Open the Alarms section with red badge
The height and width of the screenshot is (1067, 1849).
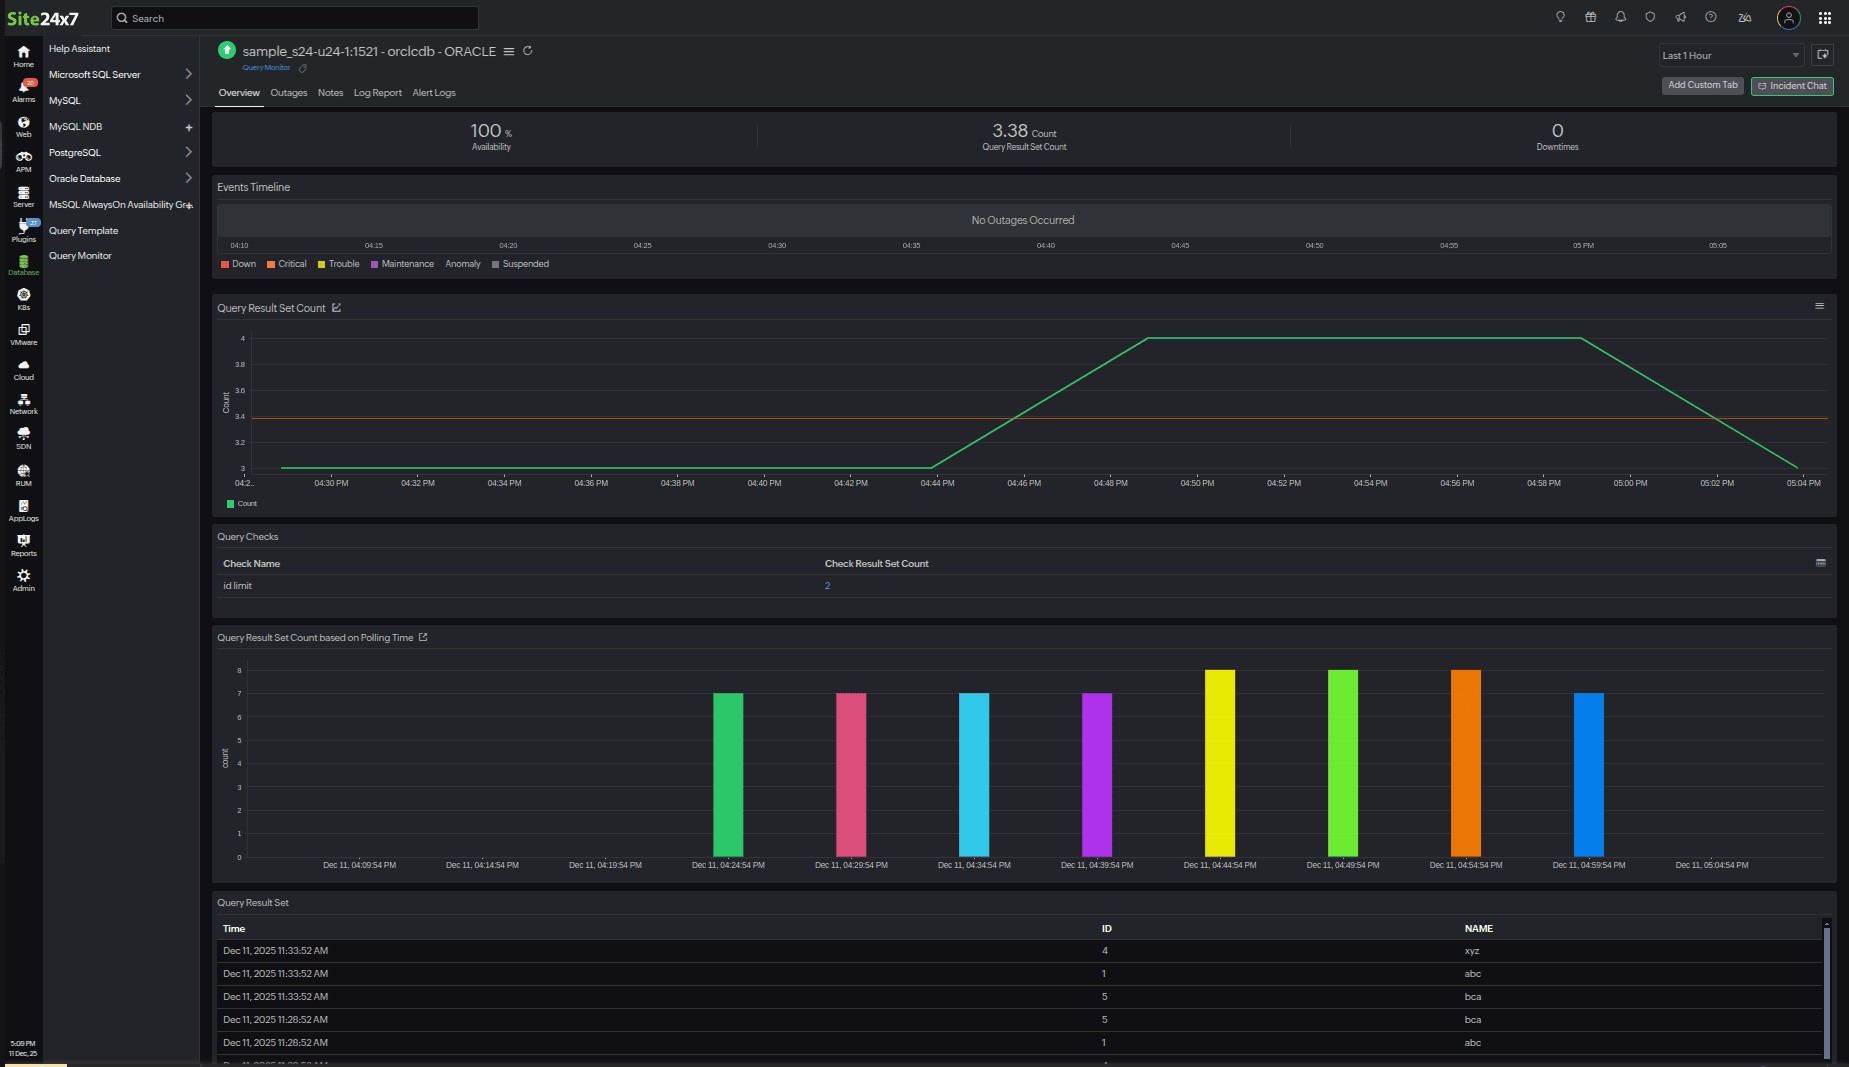[x=23, y=91]
